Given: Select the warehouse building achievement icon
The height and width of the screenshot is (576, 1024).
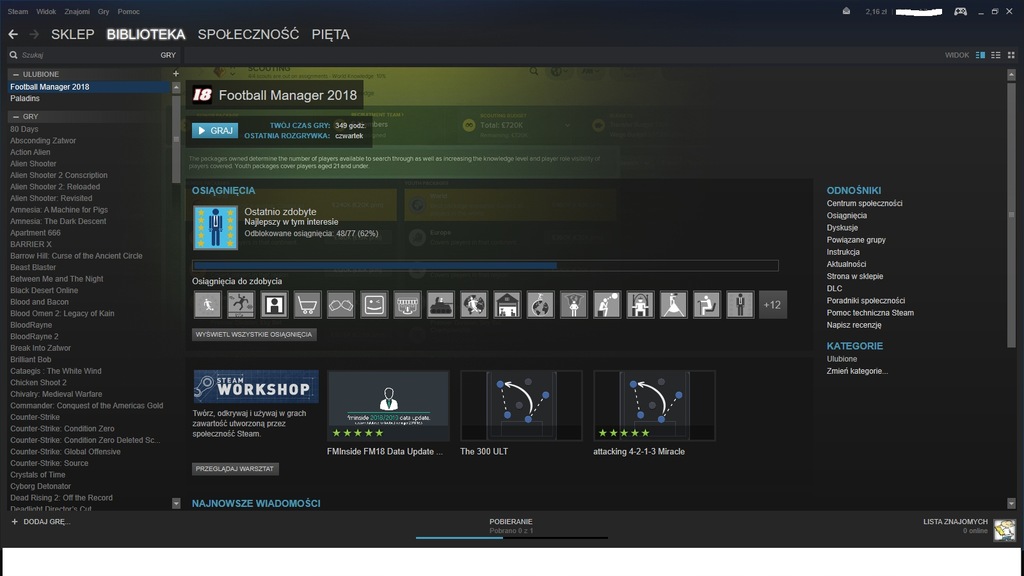Looking at the screenshot, I should click(507, 305).
